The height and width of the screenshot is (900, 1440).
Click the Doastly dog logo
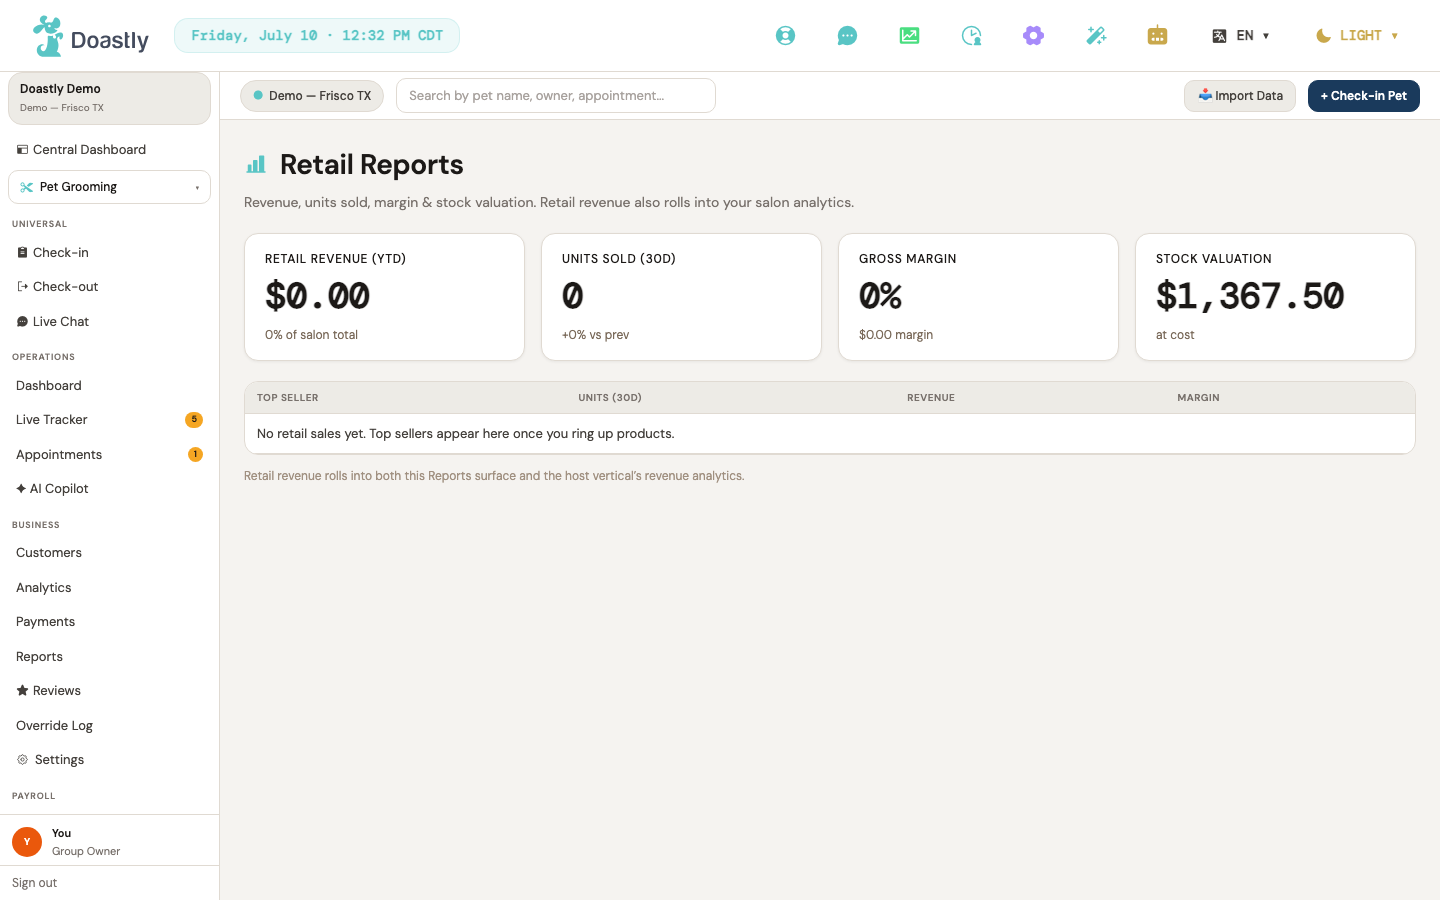coord(47,36)
